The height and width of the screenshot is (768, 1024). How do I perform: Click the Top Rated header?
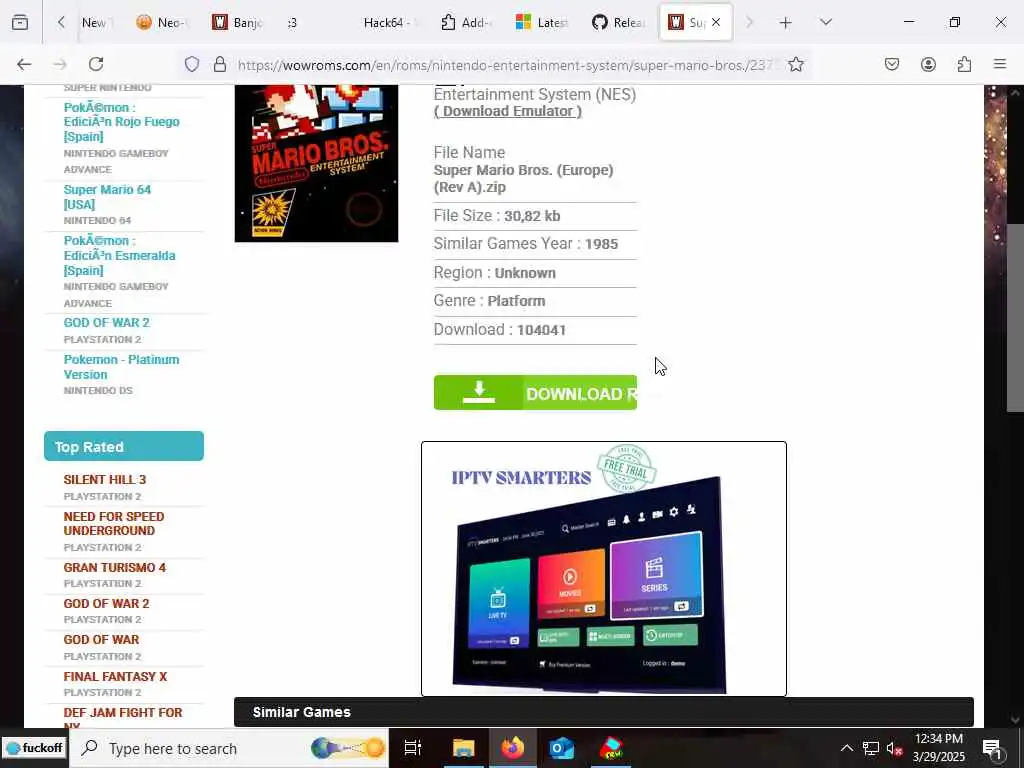(x=123, y=447)
